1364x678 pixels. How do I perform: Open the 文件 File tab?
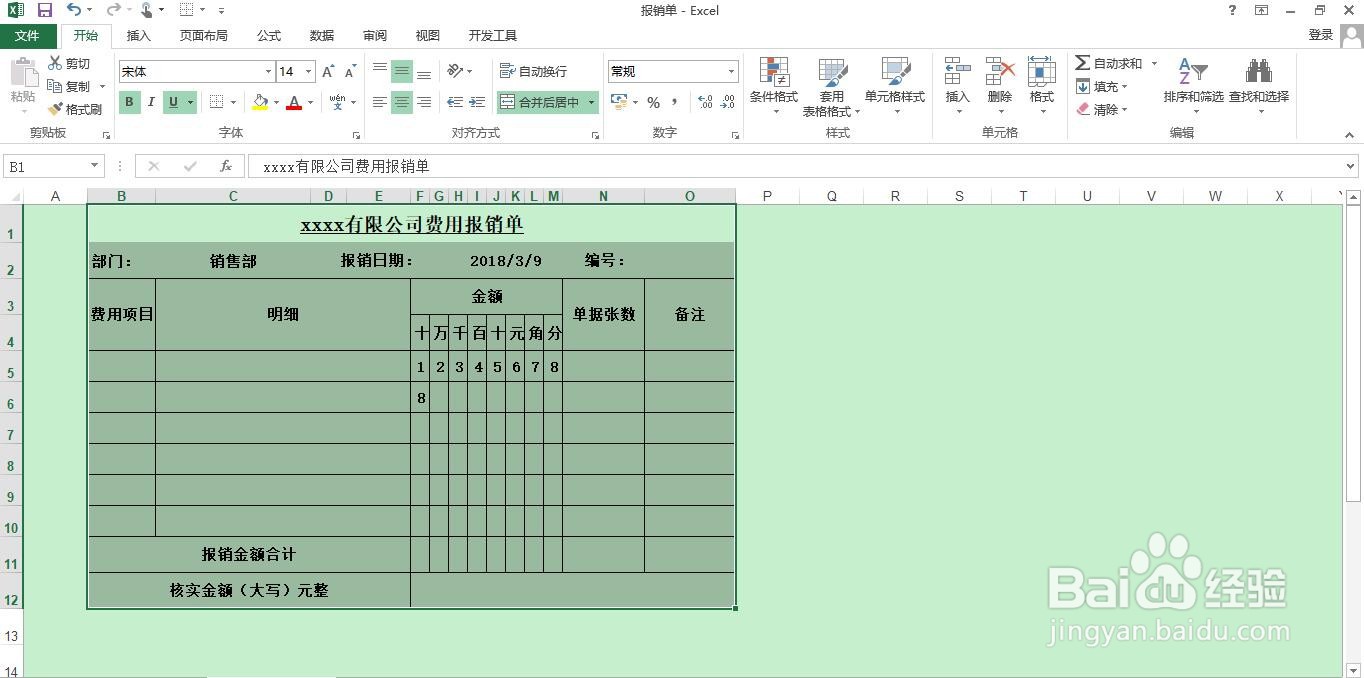coord(27,35)
